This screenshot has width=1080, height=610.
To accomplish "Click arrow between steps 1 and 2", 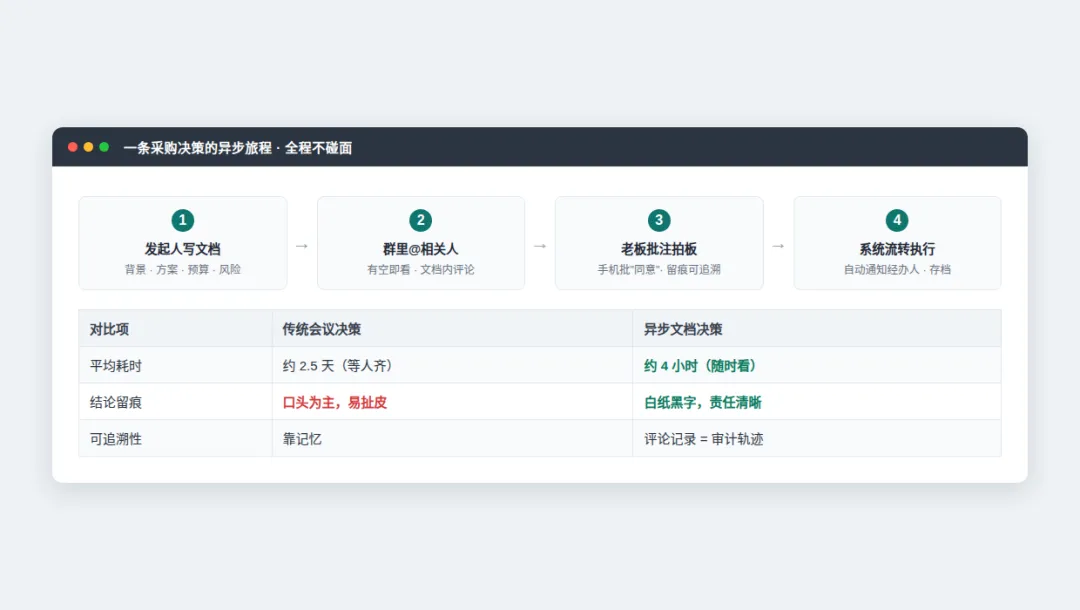I will point(302,246).
